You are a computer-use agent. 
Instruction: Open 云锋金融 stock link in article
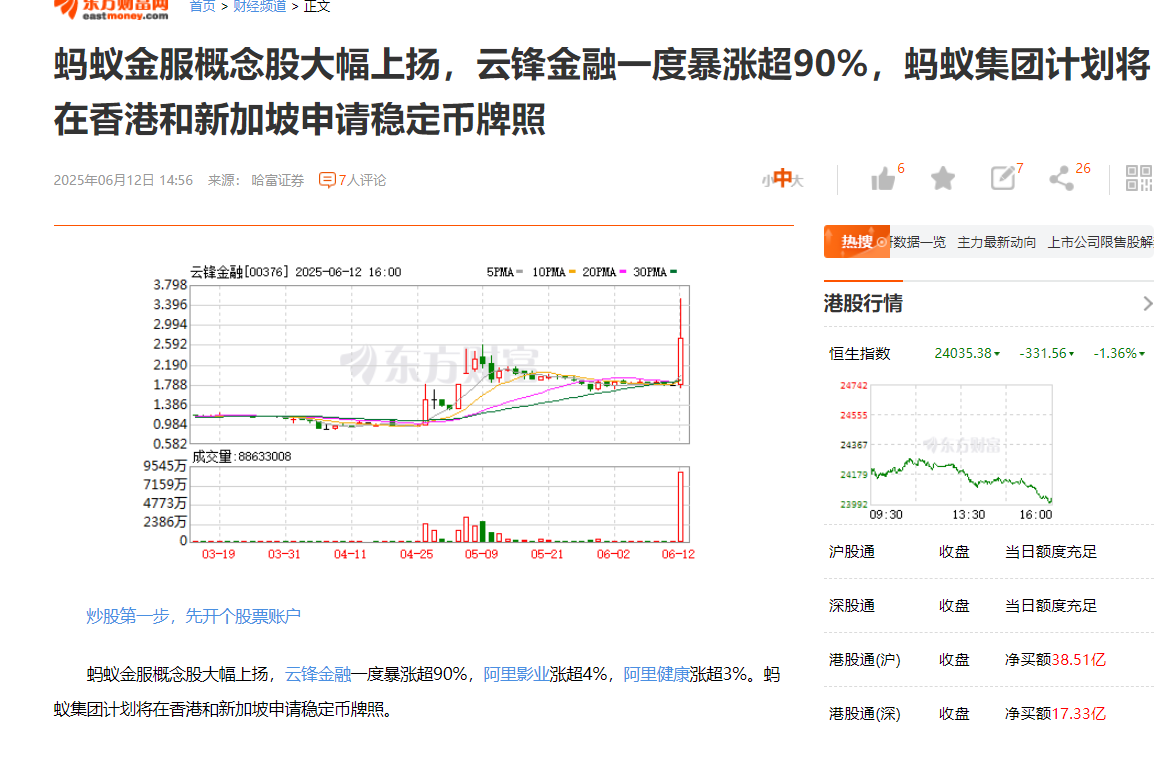(318, 675)
